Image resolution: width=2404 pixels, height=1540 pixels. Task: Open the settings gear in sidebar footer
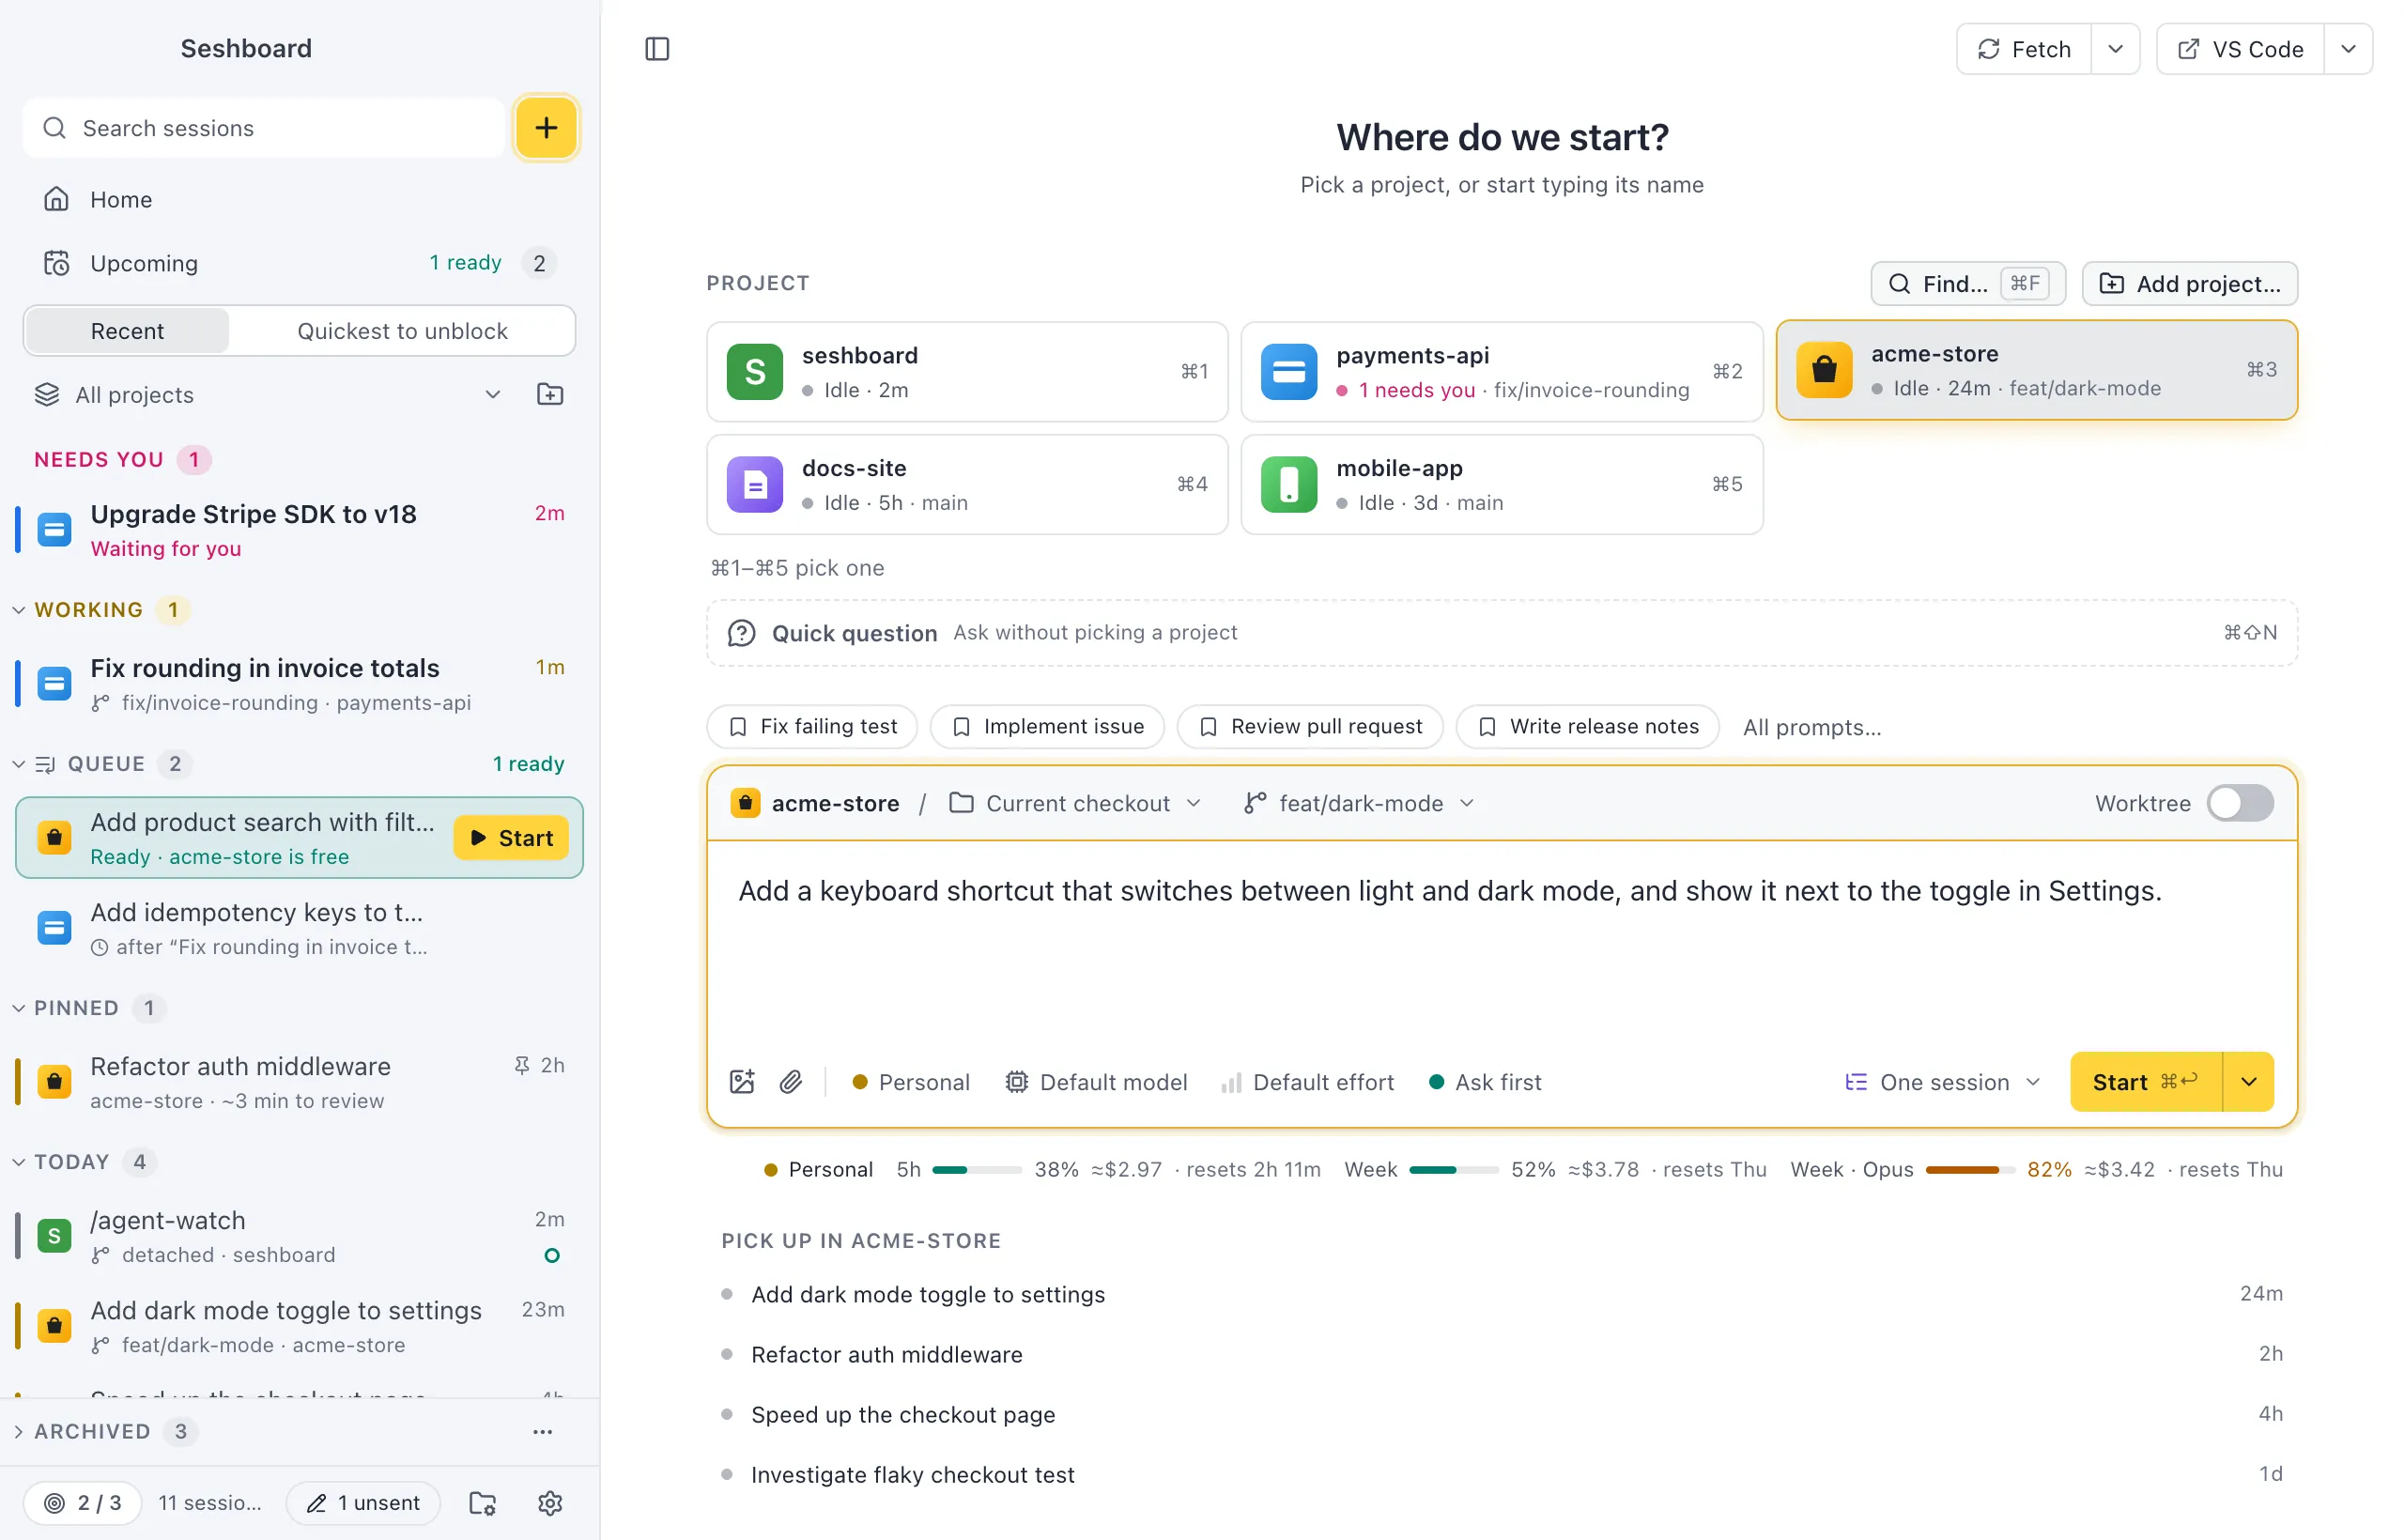pos(550,1503)
